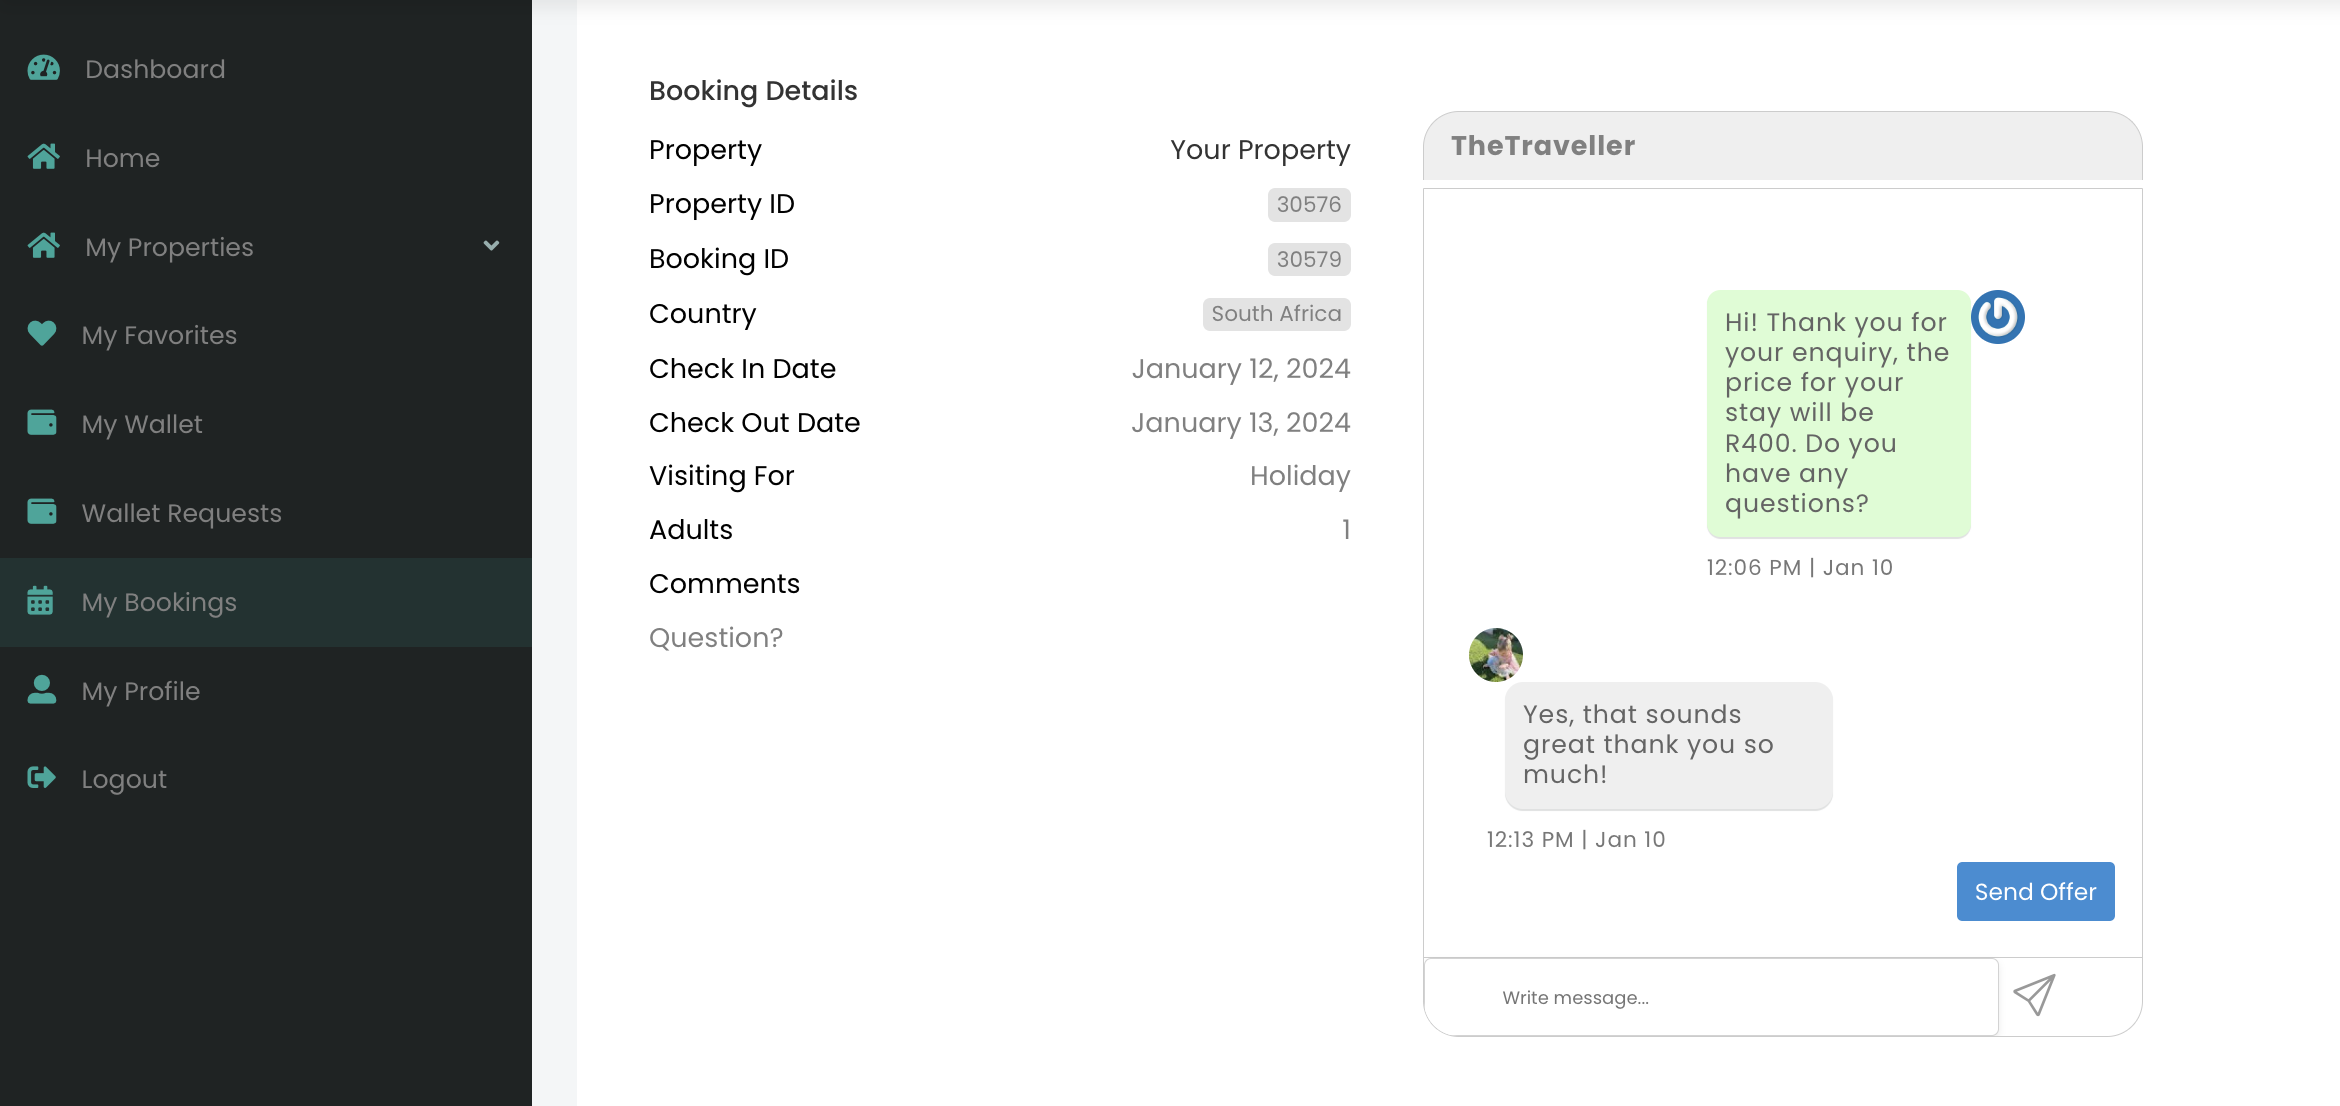This screenshot has height=1106, width=2340.
Task: Click the heart icon for My Favorites
Action: pos(42,334)
